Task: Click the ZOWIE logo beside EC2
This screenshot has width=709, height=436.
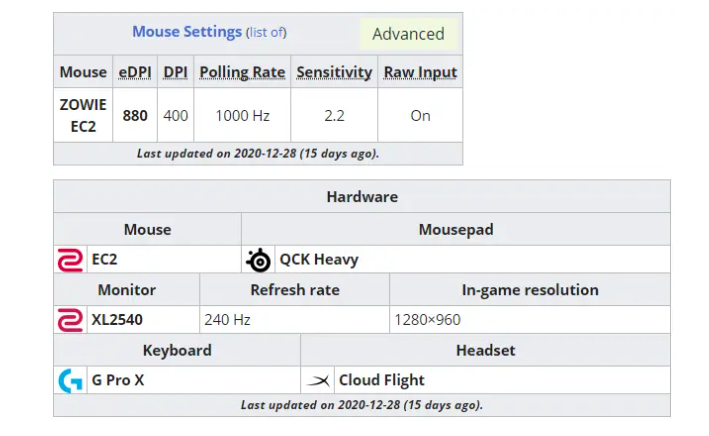Action: pyautogui.click(x=70, y=260)
